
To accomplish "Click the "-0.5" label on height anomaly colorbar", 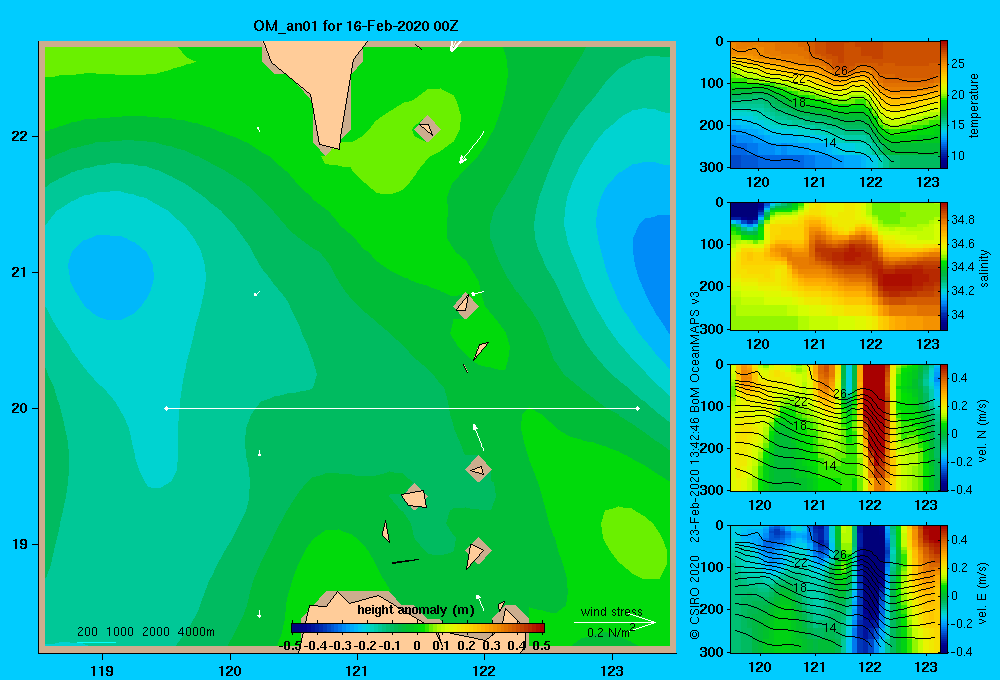I will [x=291, y=646].
